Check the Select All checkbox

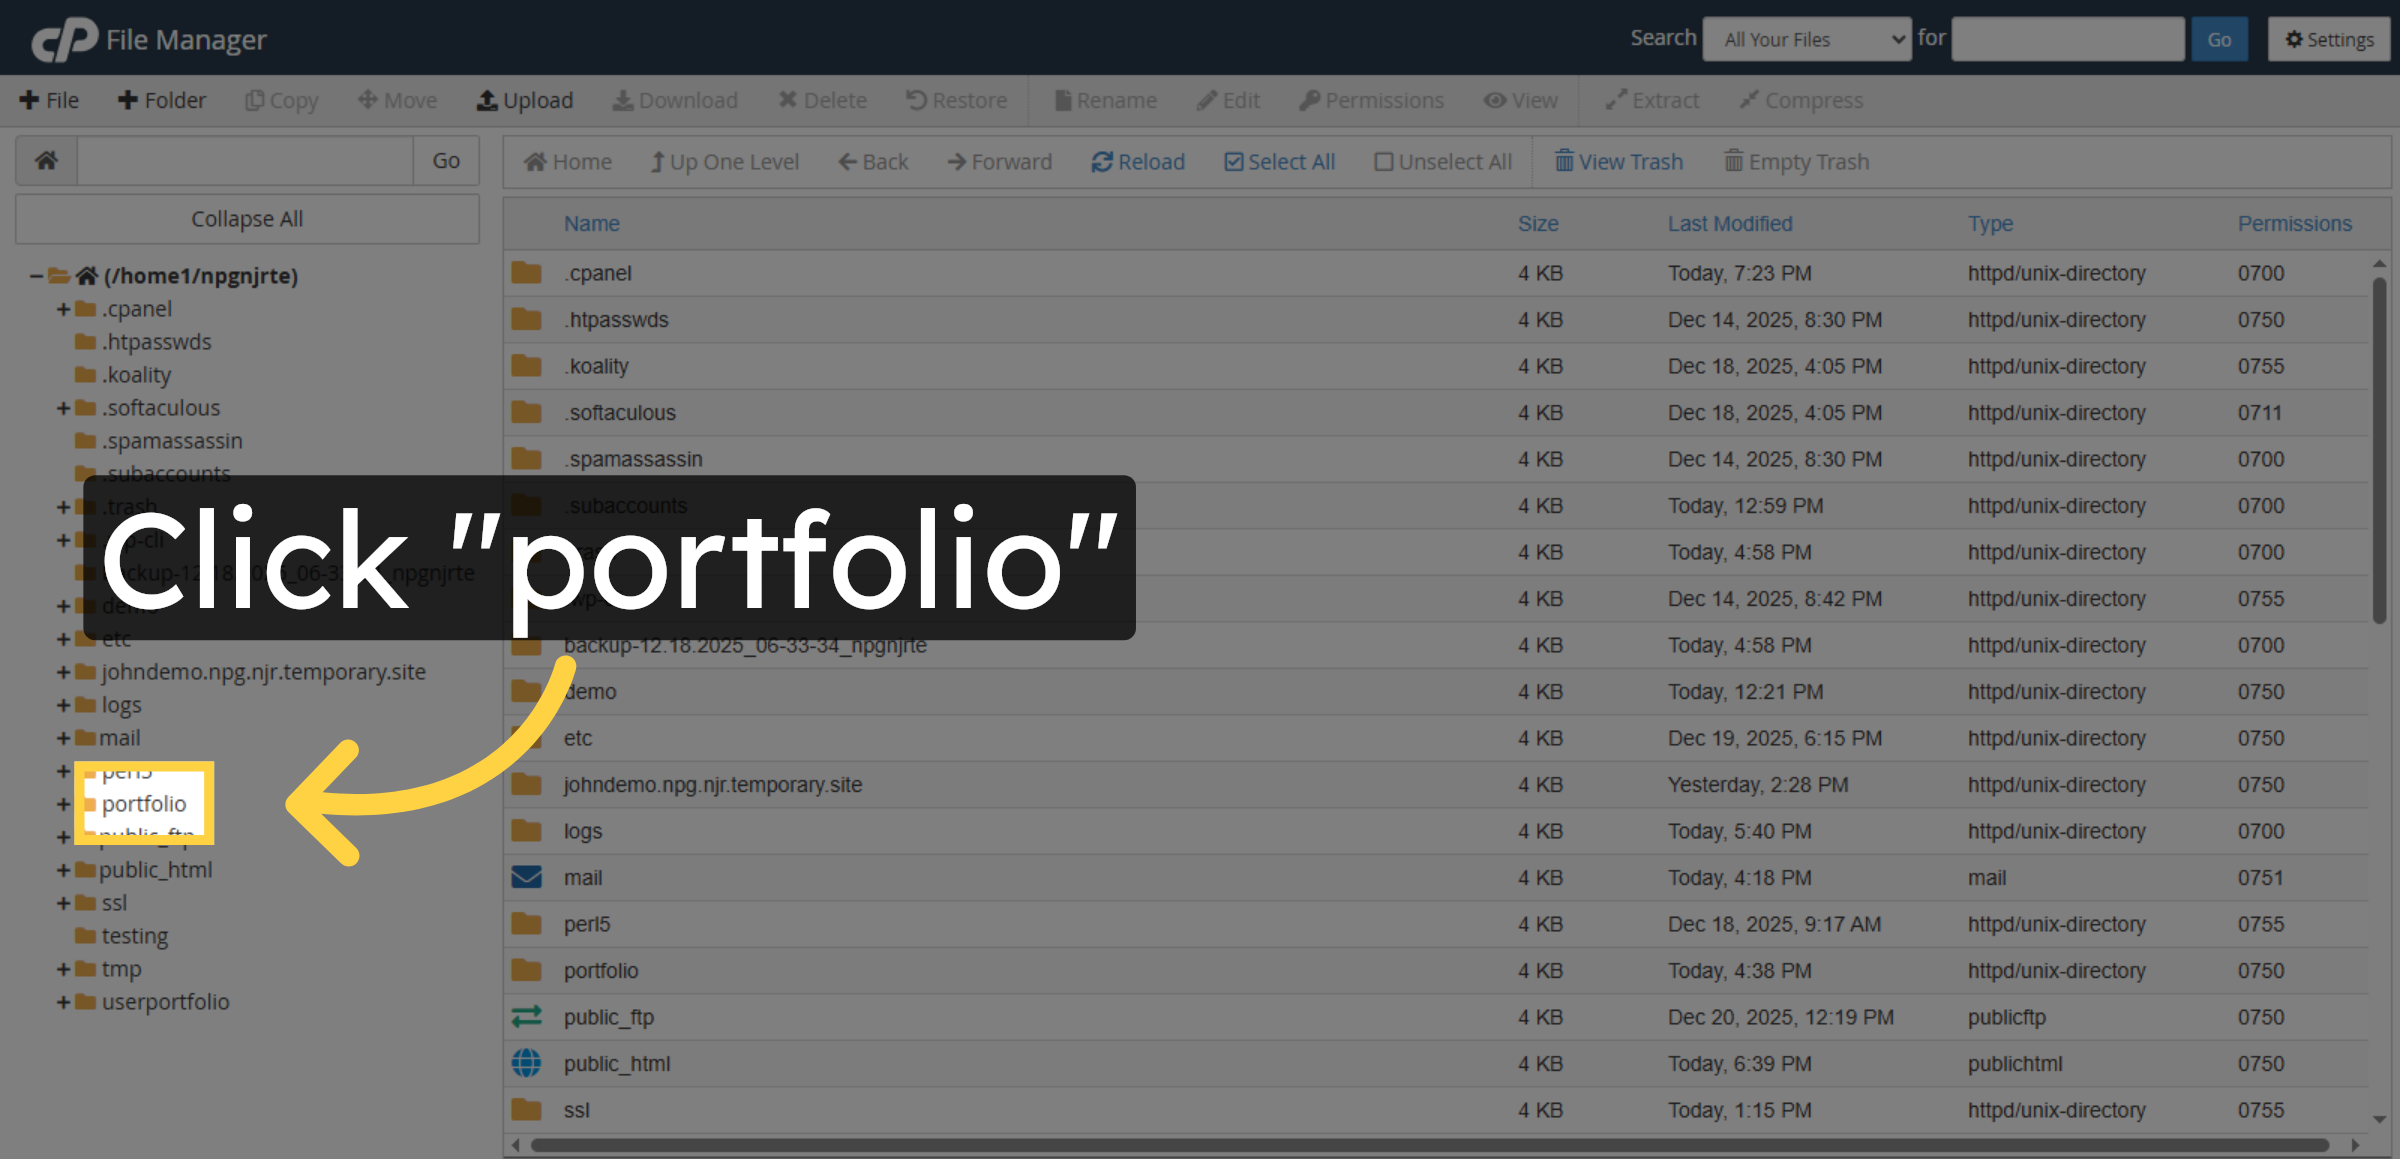point(1236,161)
